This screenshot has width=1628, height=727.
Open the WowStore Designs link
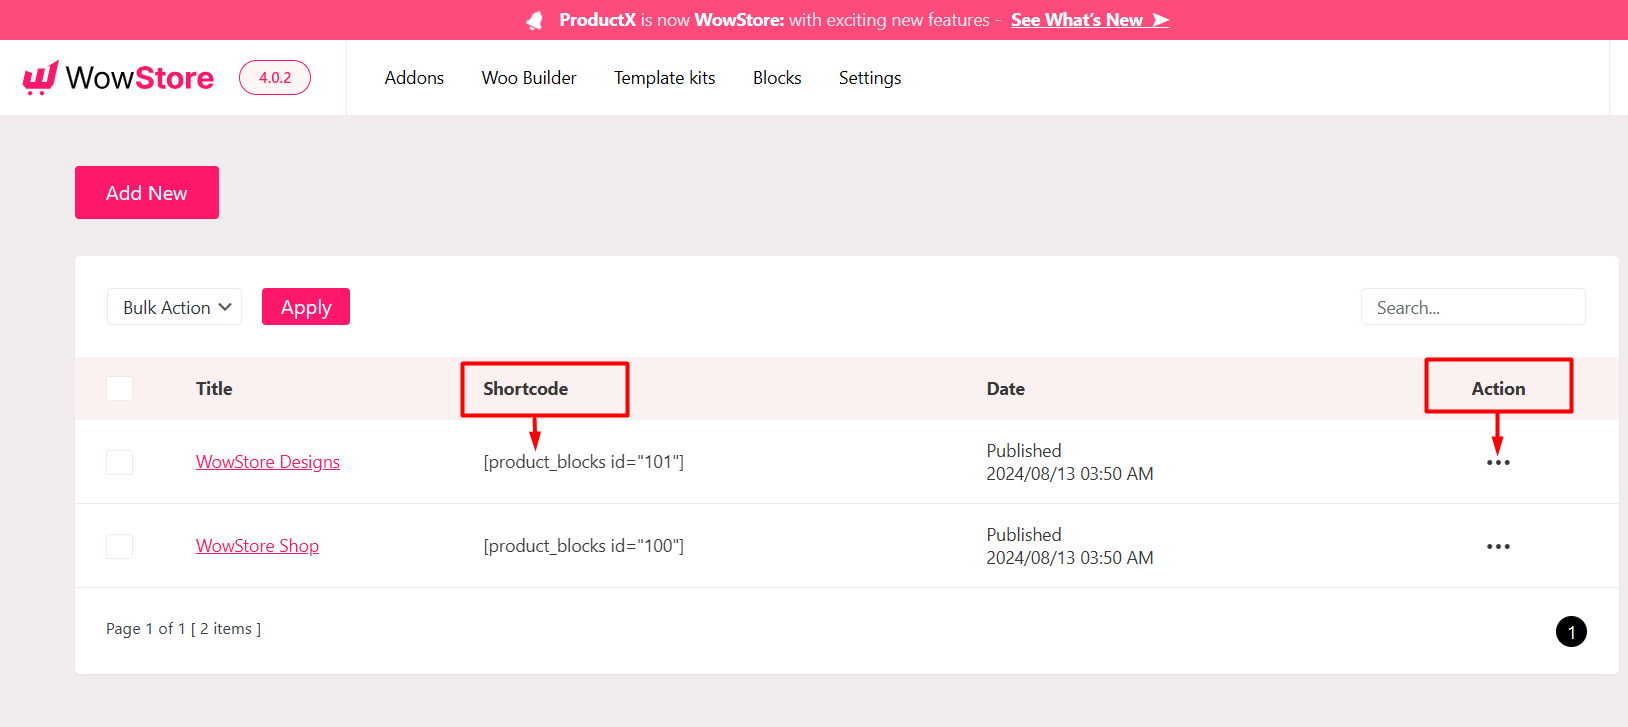pos(268,462)
